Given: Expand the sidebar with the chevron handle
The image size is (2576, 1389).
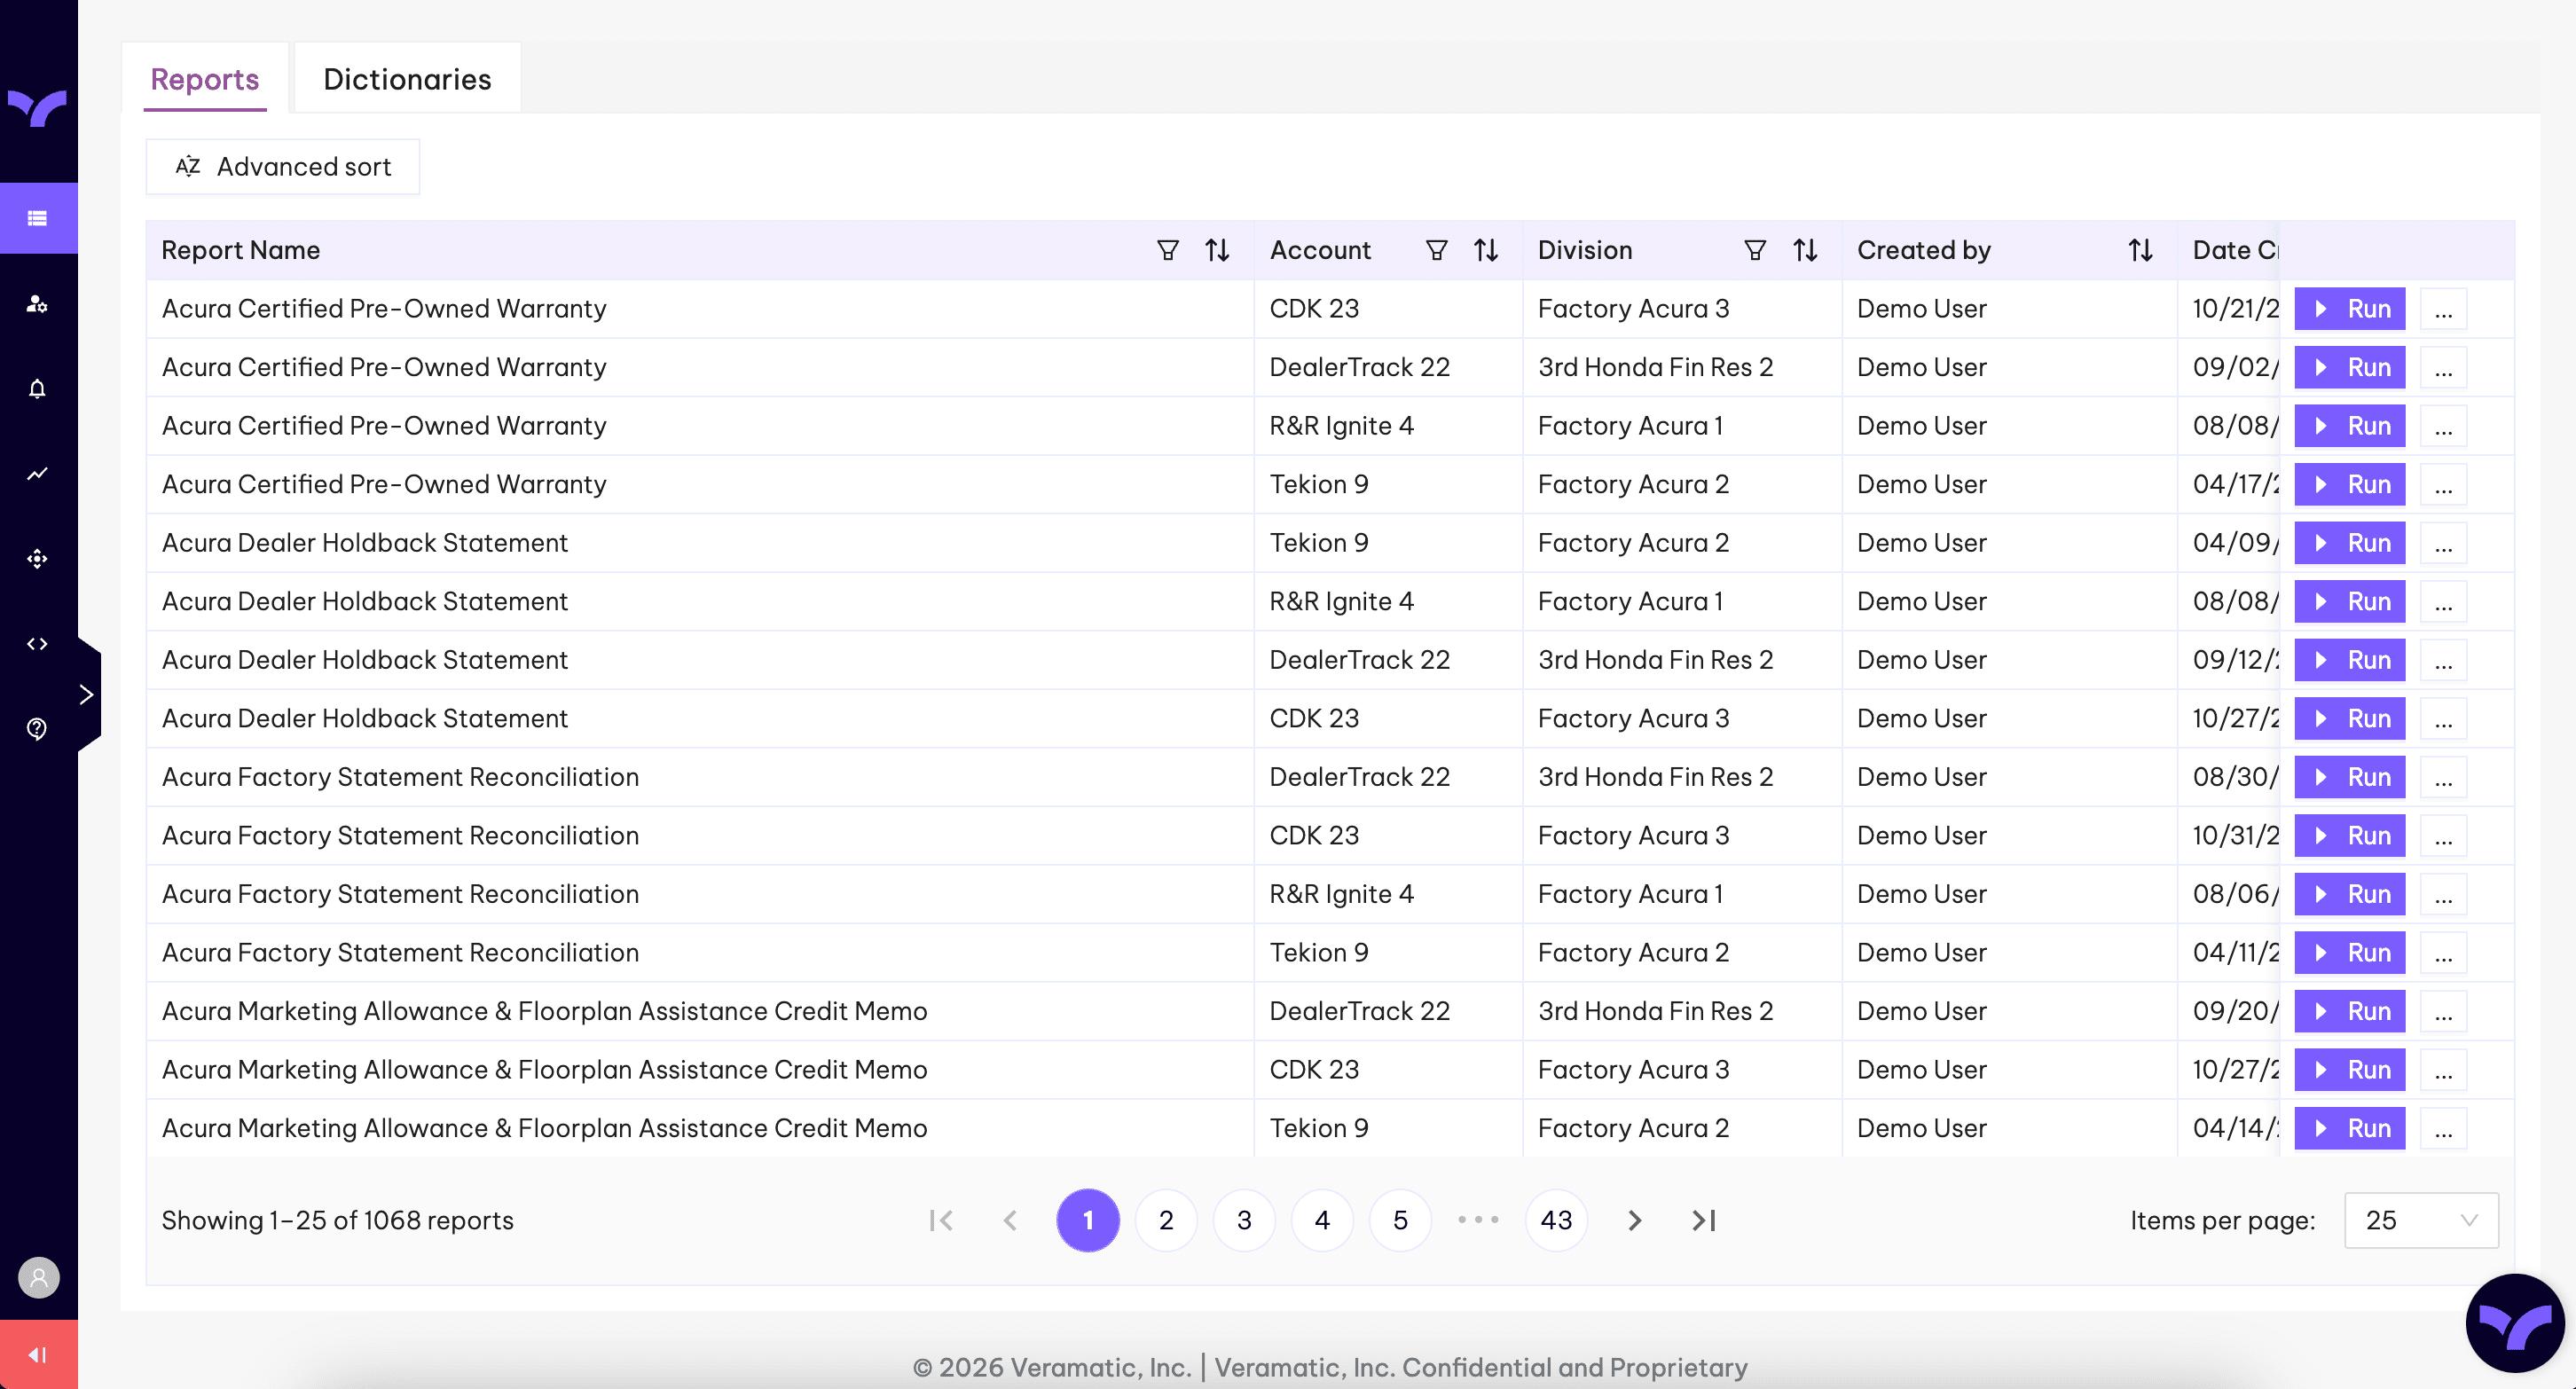Looking at the screenshot, I should (88, 694).
